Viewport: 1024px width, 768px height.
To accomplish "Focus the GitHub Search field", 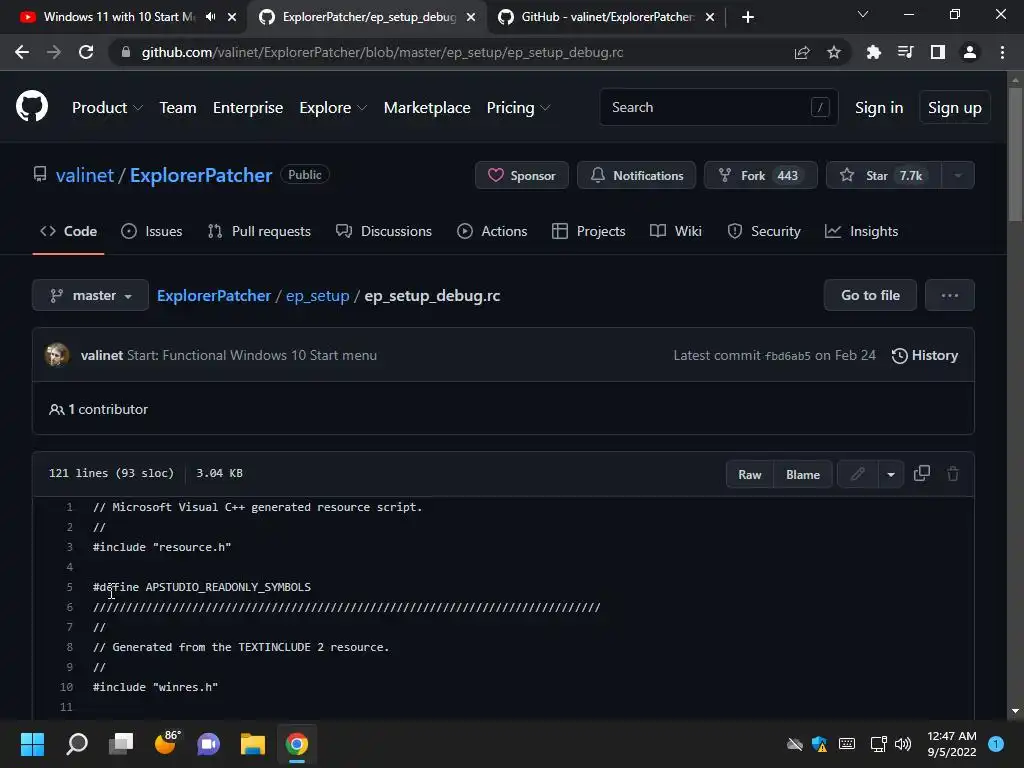I will tap(718, 107).
